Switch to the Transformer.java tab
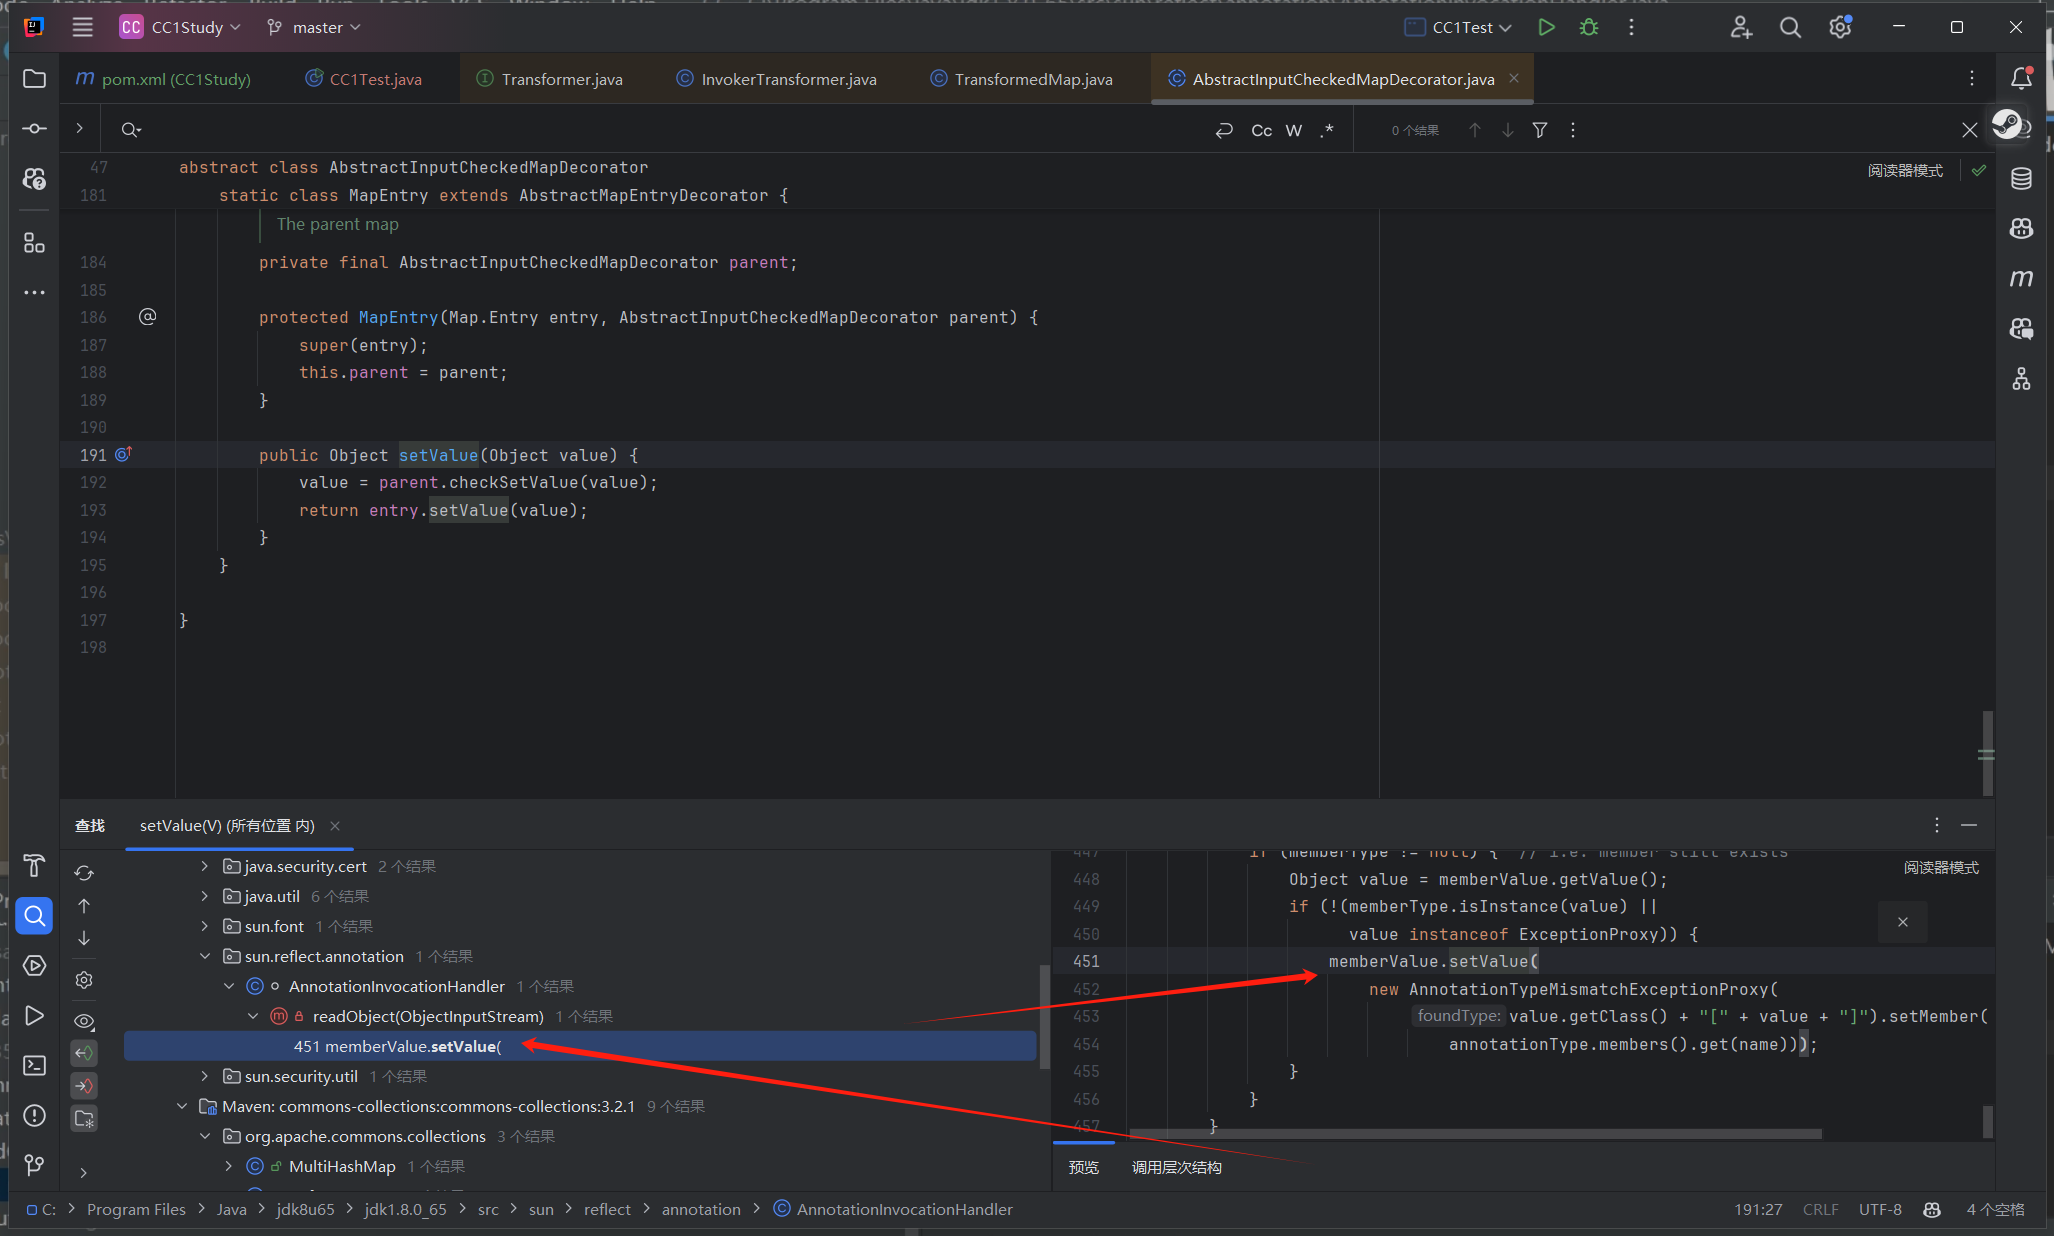 tap(549, 79)
